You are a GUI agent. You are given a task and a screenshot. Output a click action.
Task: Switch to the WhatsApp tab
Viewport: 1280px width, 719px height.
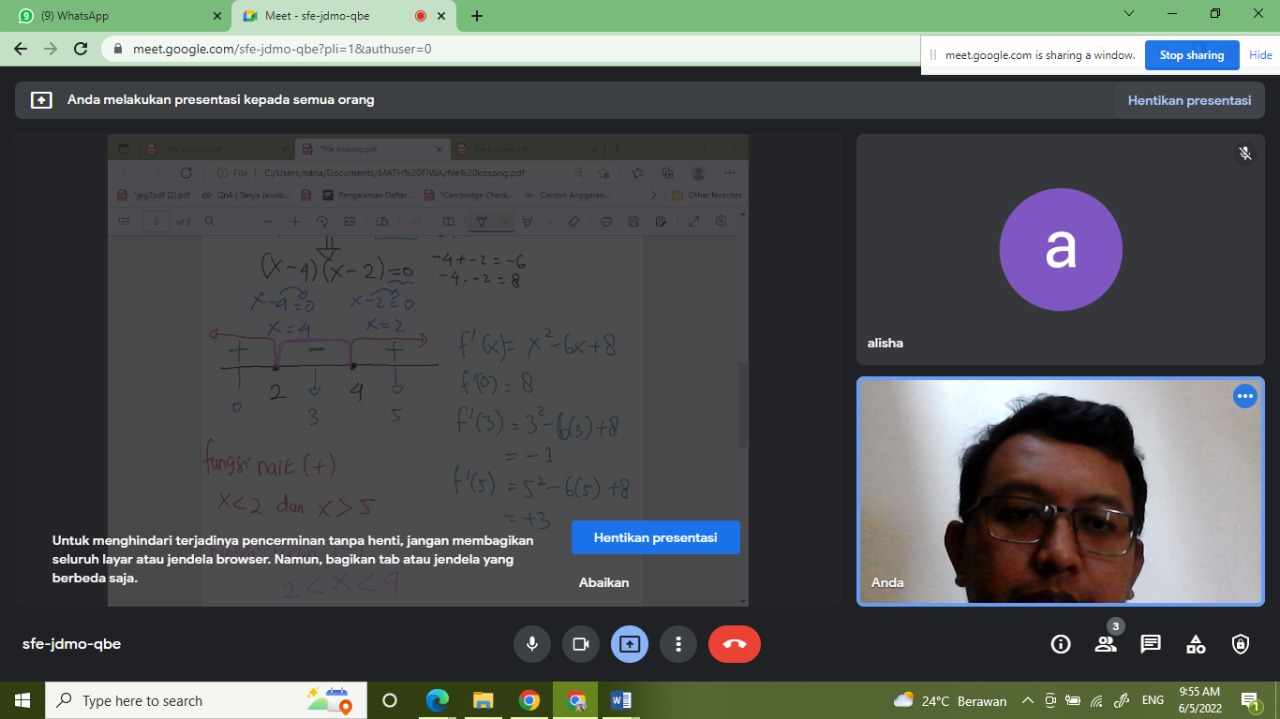(115, 16)
